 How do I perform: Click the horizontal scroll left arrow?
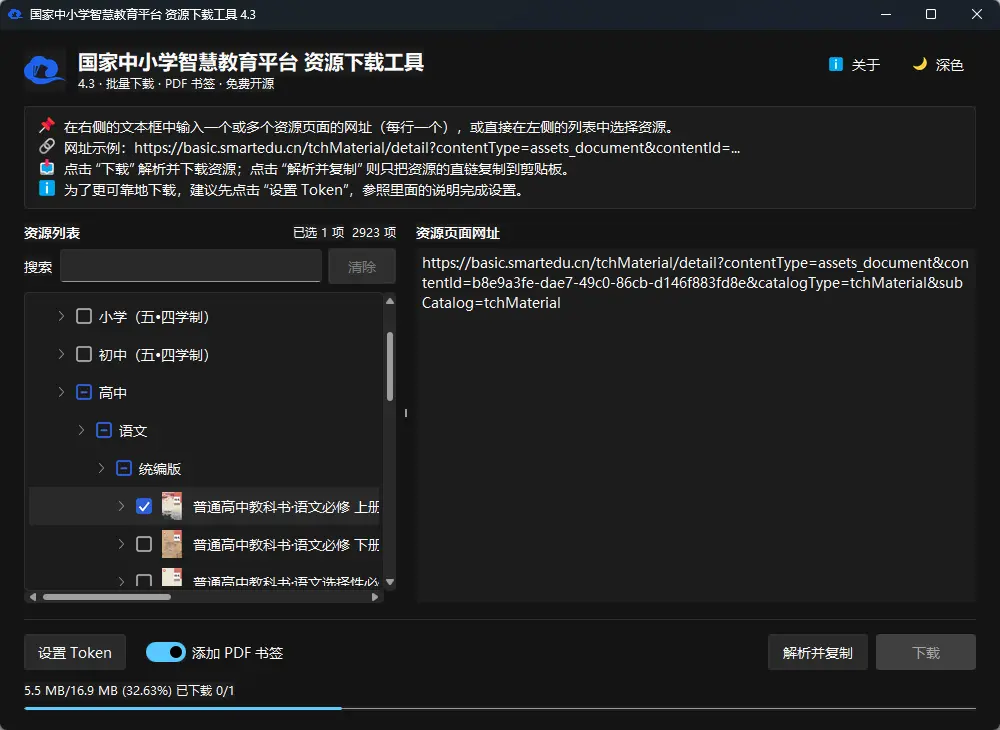(x=33, y=597)
